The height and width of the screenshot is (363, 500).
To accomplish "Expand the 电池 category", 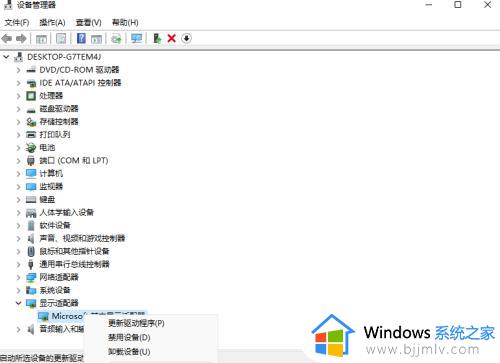I will (18, 148).
